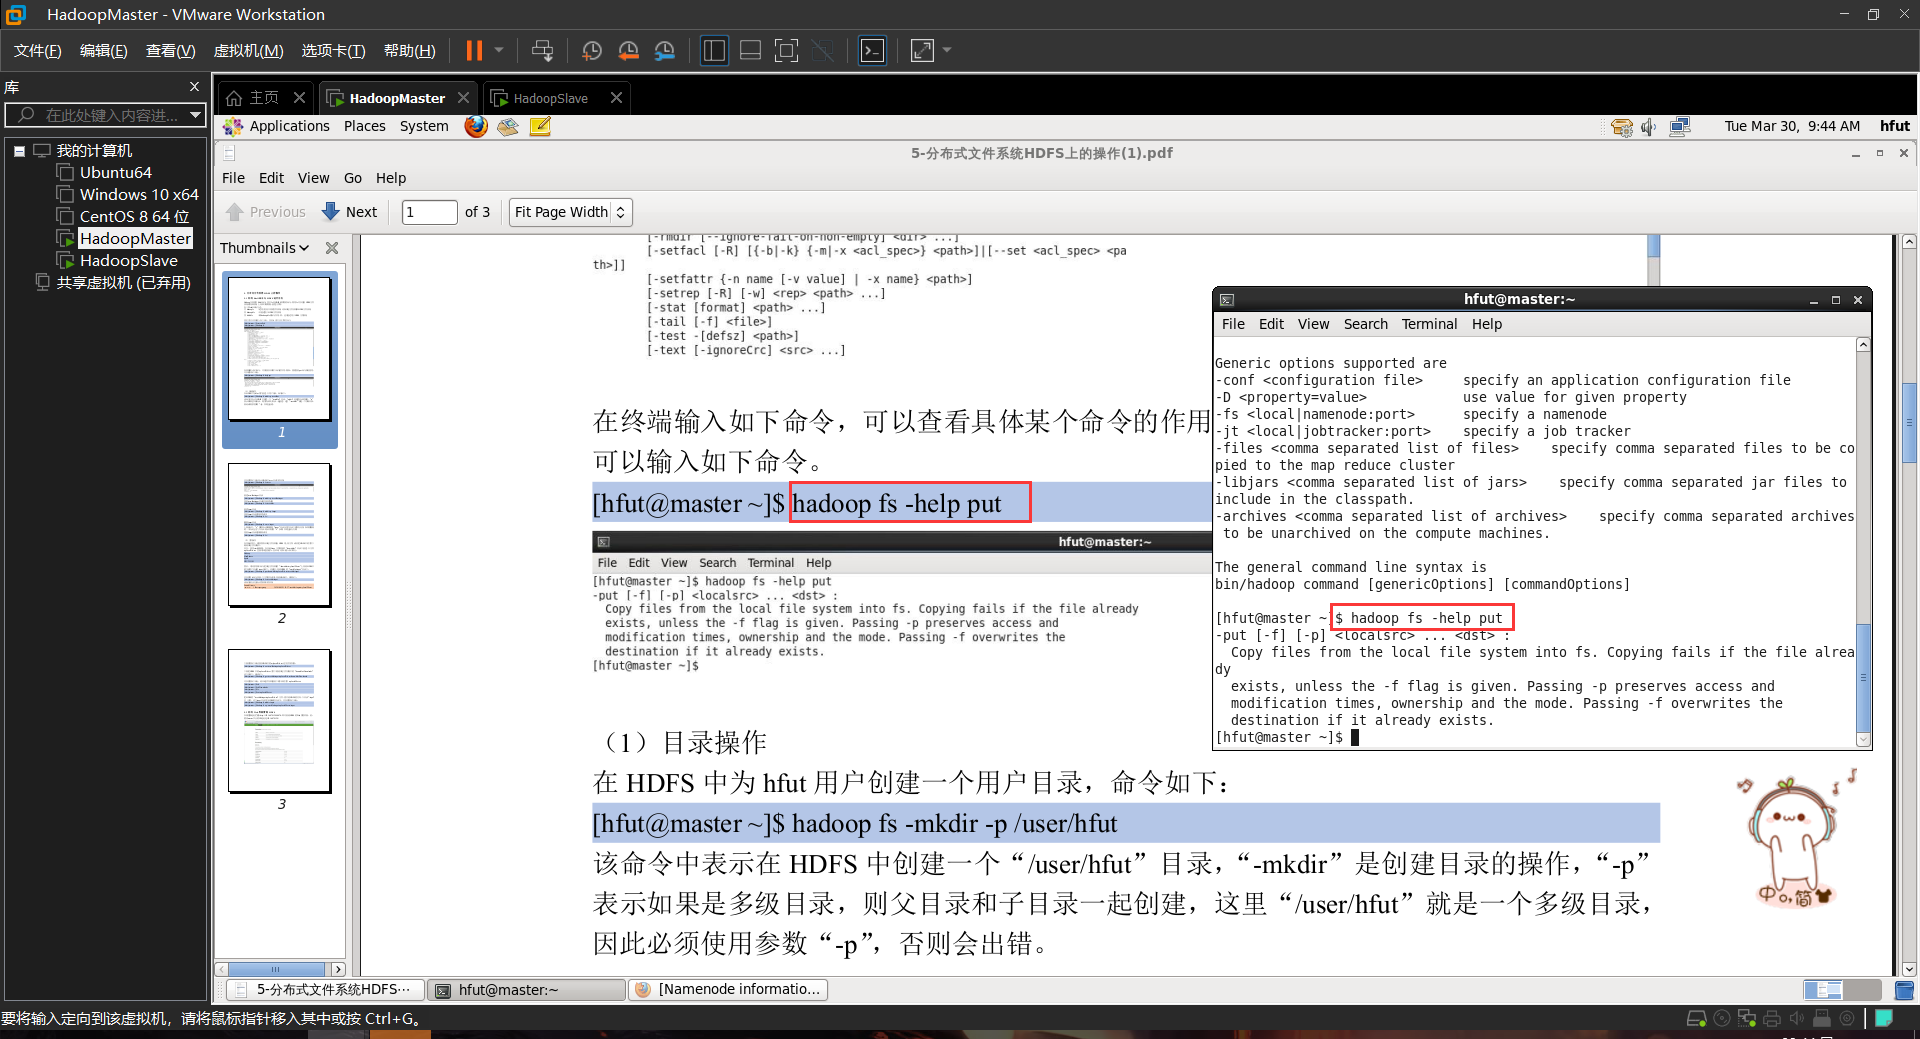Open the Thumbnails sidebar dropdown
The image size is (1920, 1039).
[264, 248]
